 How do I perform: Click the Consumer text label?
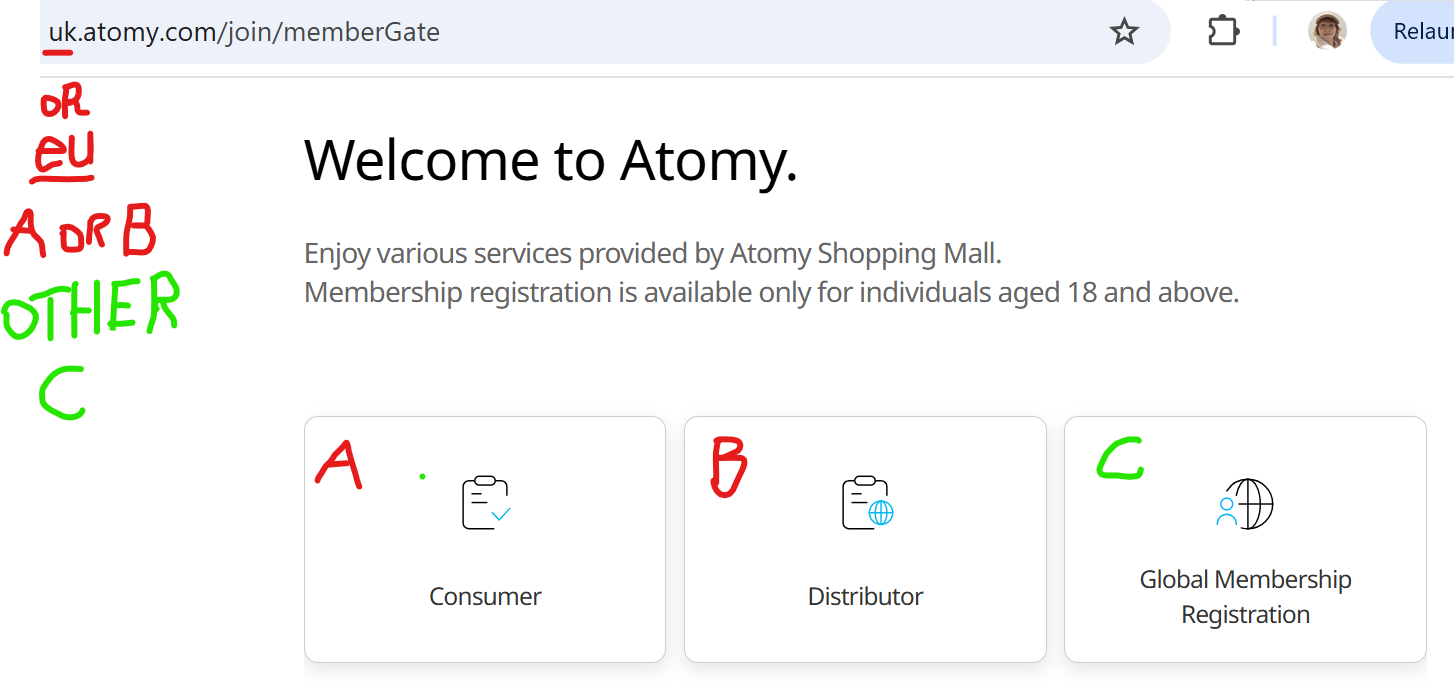pos(484,596)
